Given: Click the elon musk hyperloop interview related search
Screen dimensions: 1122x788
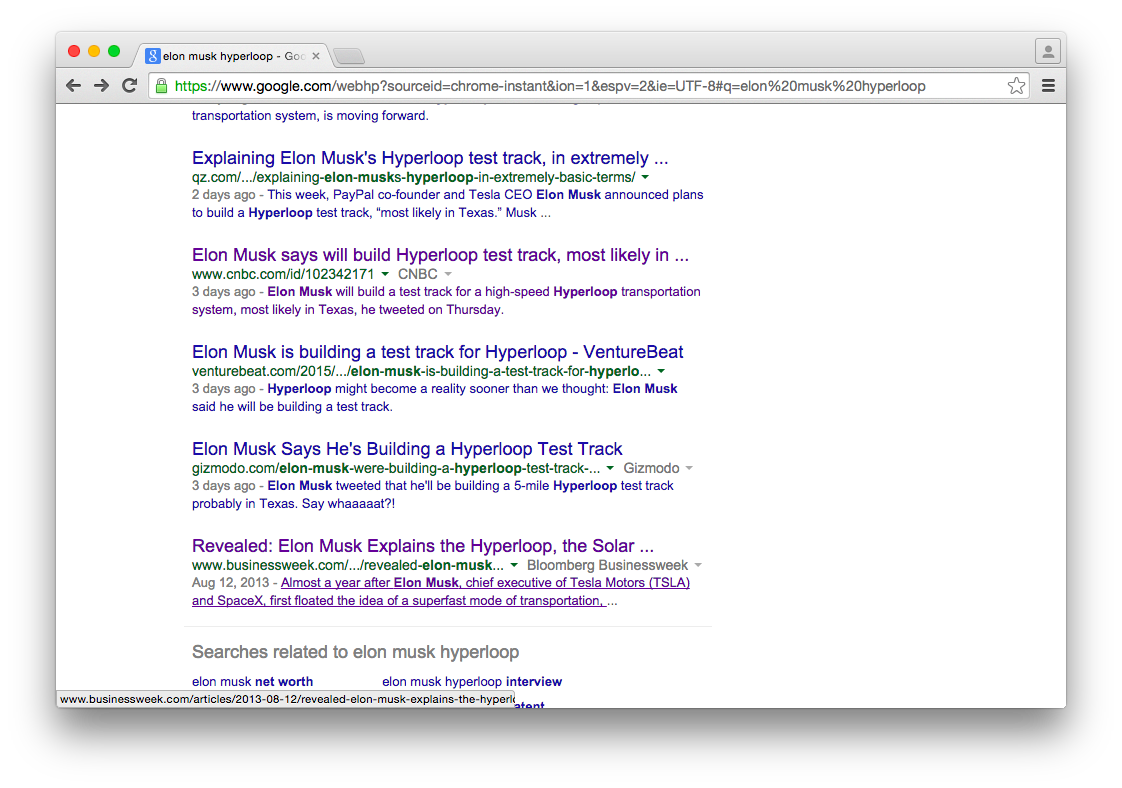Looking at the screenshot, I should tap(472, 681).
